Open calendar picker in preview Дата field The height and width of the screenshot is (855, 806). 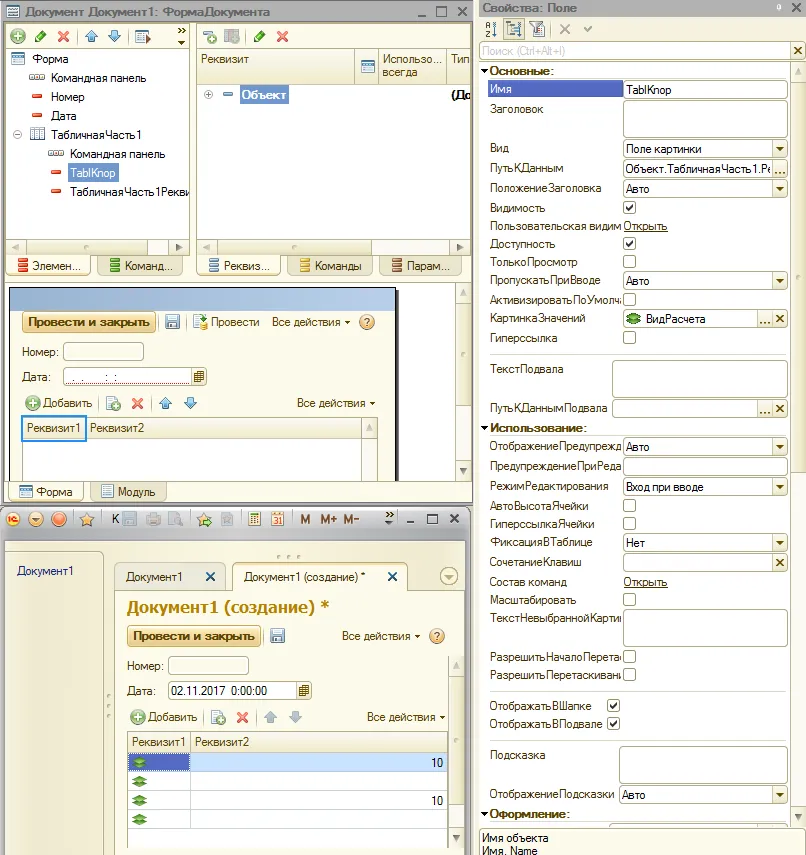(x=199, y=376)
